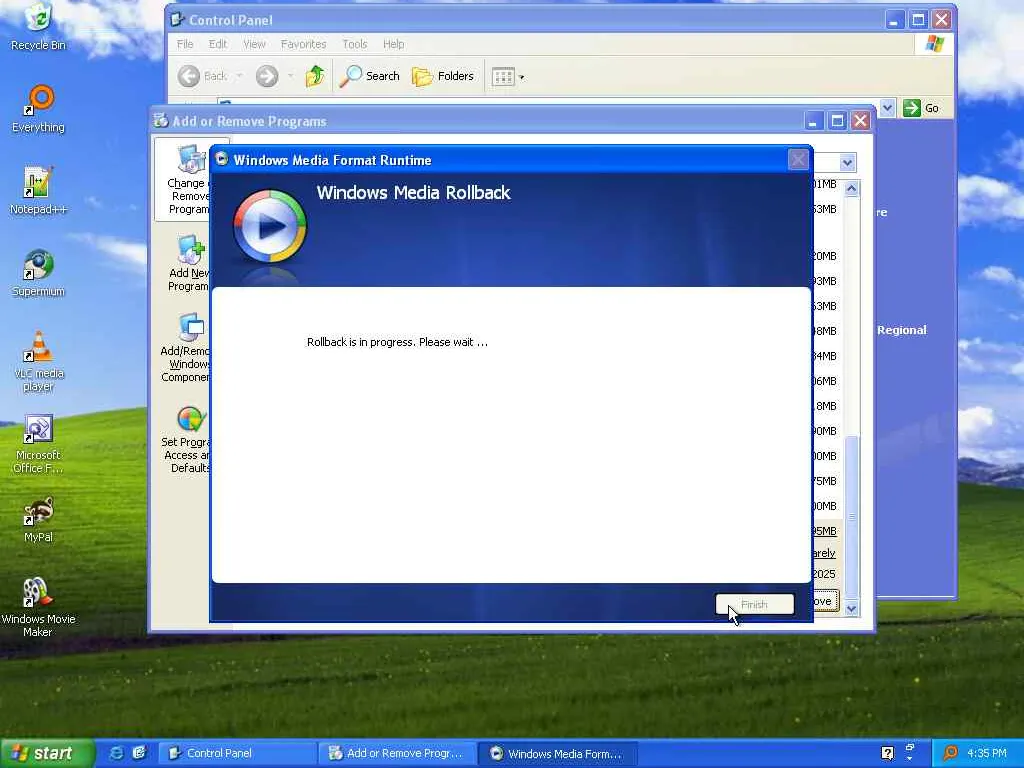The image size is (1024, 768).
Task: Select the Windows Movie Maker desktop shortcut
Action: pos(38,607)
